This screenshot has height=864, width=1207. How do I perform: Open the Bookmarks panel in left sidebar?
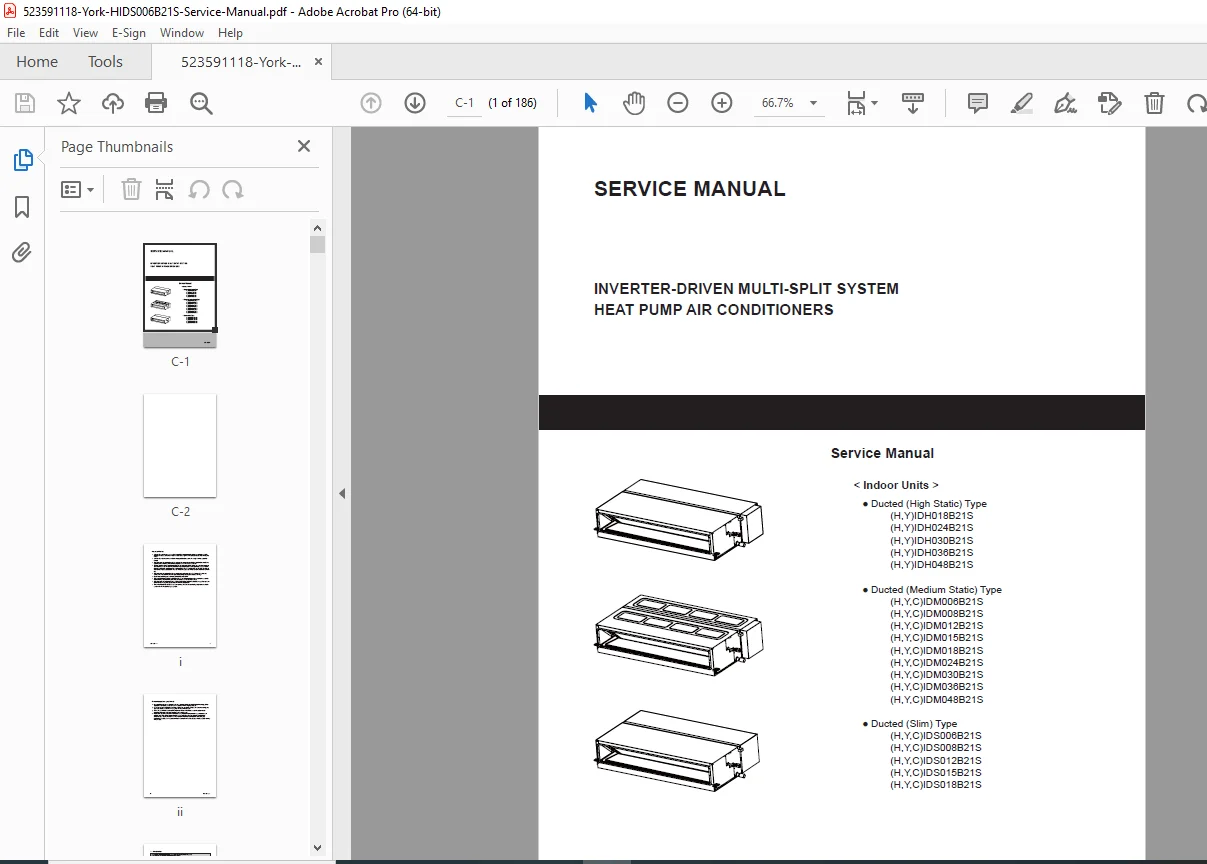click(22, 207)
